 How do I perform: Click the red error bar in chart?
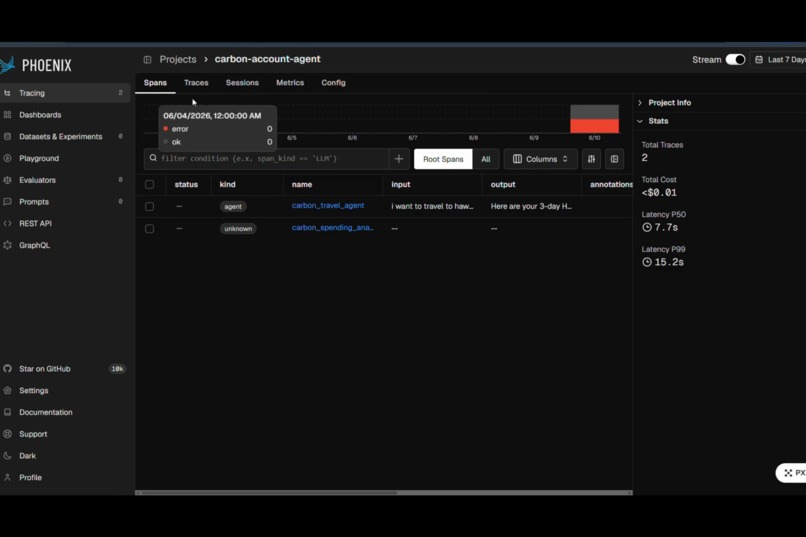pyautogui.click(x=594, y=126)
